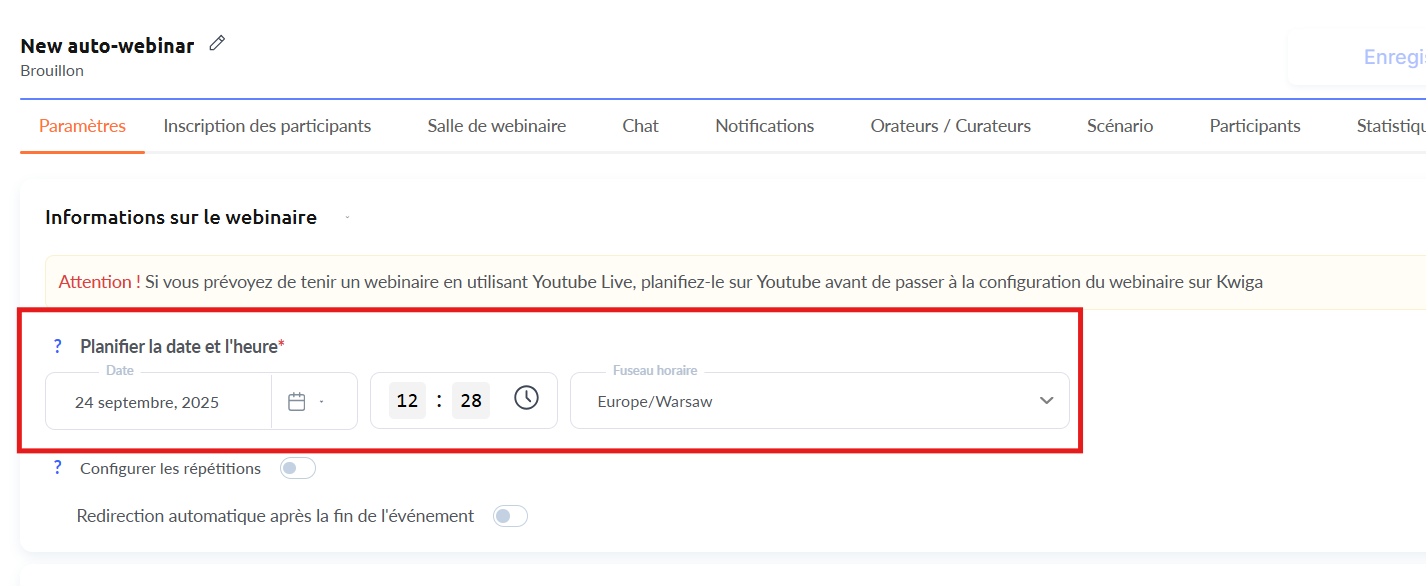Viewport: 1426px width, 586px height.
Task: Open the Inscription des participants tab
Action: 267,126
